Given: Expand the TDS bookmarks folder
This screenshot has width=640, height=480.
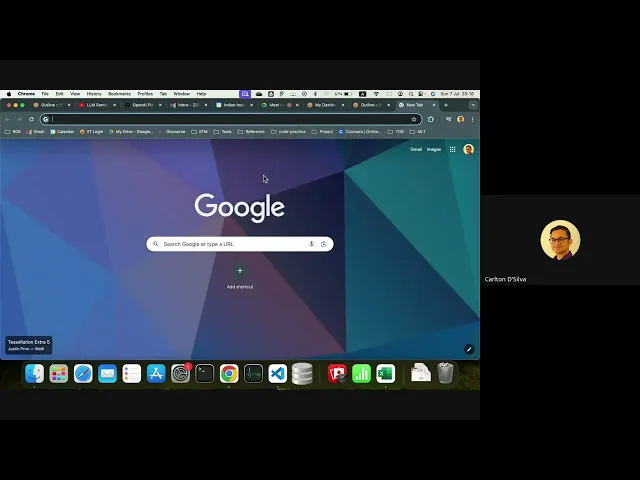Looking at the screenshot, I should [x=396, y=131].
